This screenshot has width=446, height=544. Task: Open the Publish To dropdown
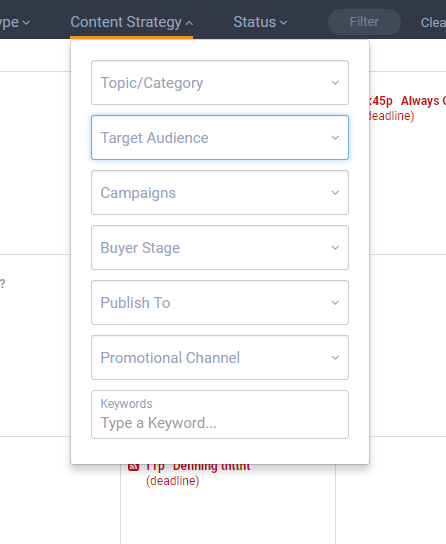click(x=220, y=303)
